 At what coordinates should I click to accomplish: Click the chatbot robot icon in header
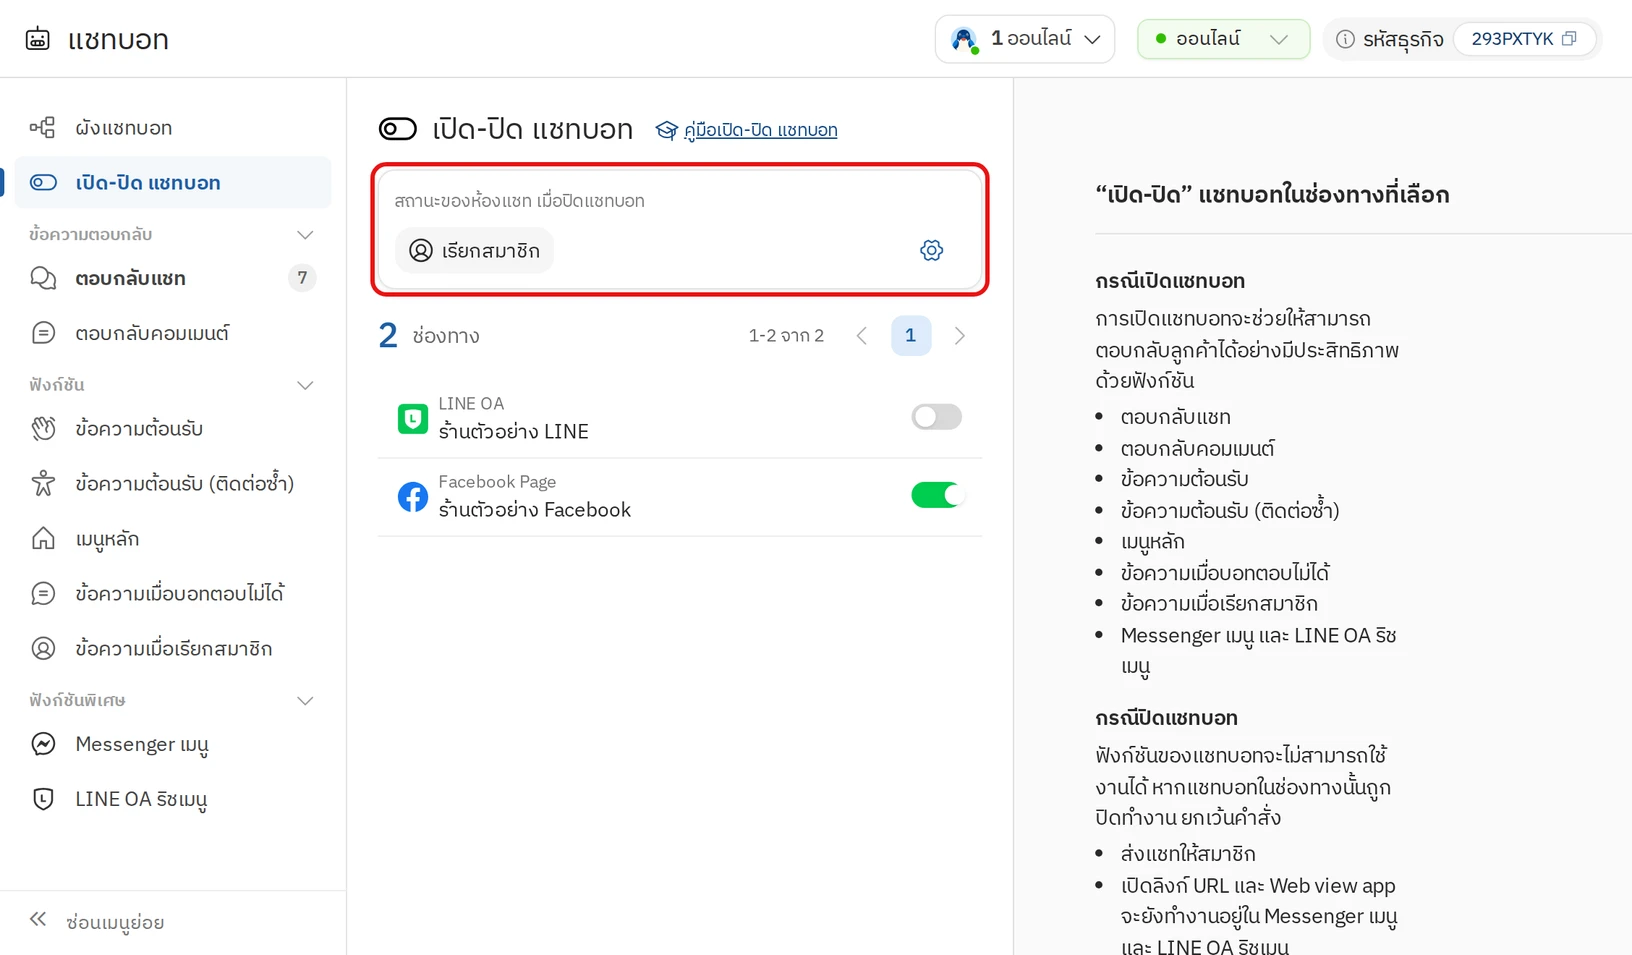38,39
